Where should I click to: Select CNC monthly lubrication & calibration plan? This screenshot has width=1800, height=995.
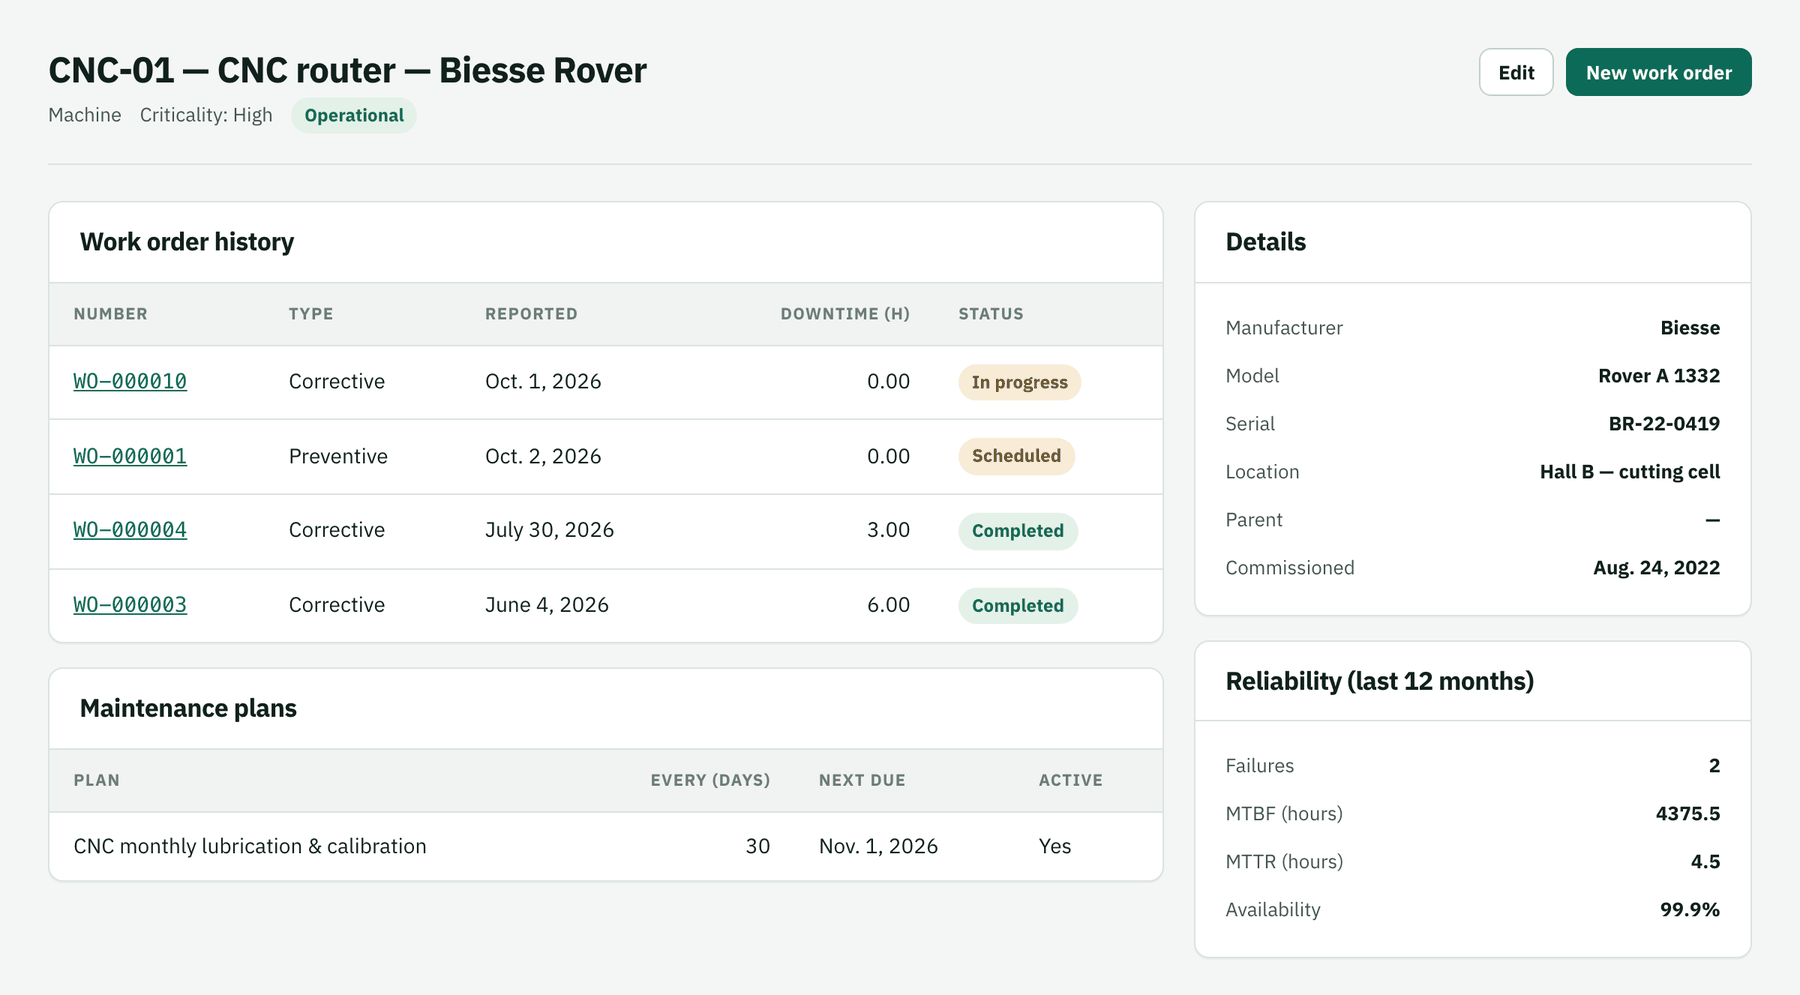250,846
